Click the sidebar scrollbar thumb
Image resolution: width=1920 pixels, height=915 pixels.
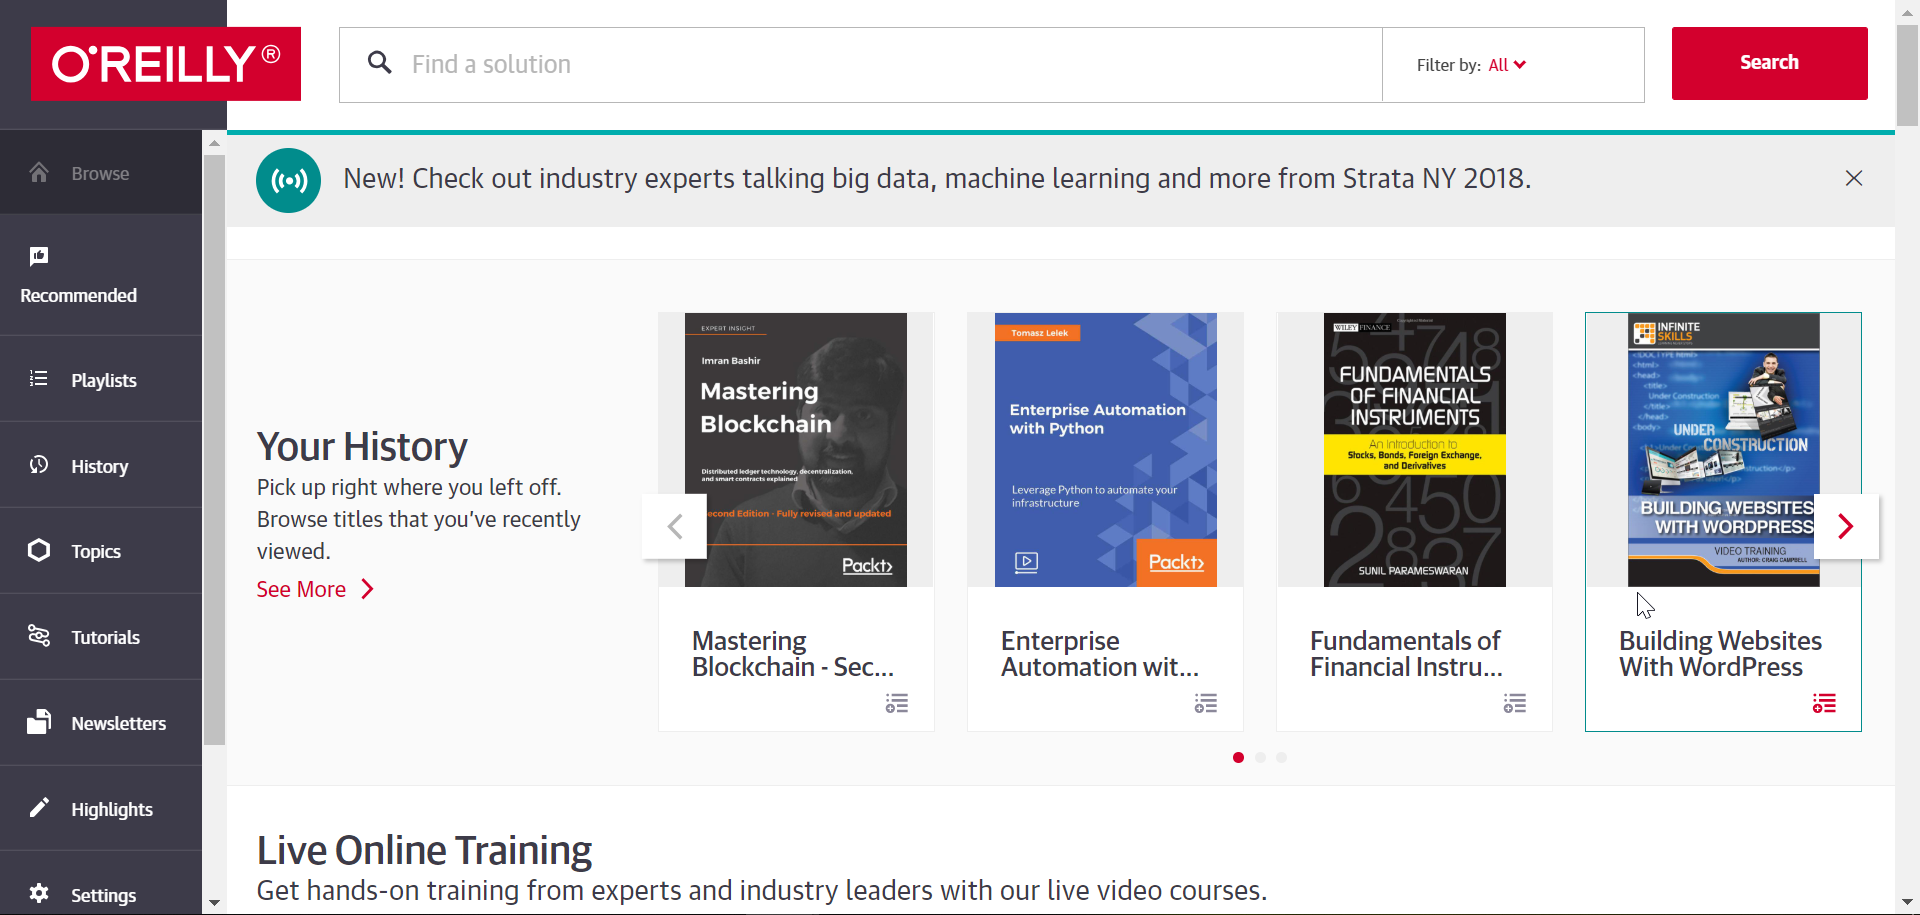coord(214,450)
